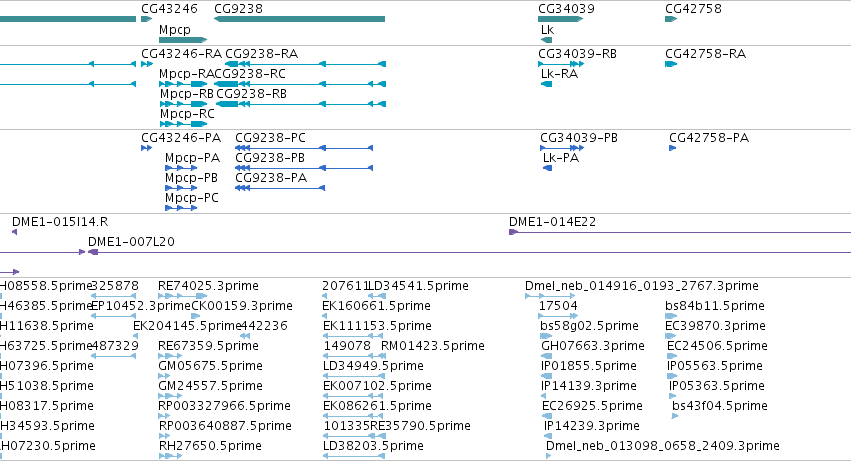The image size is (851, 461).
Task: Select clone DME1-007L20
Action: tap(131, 242)
